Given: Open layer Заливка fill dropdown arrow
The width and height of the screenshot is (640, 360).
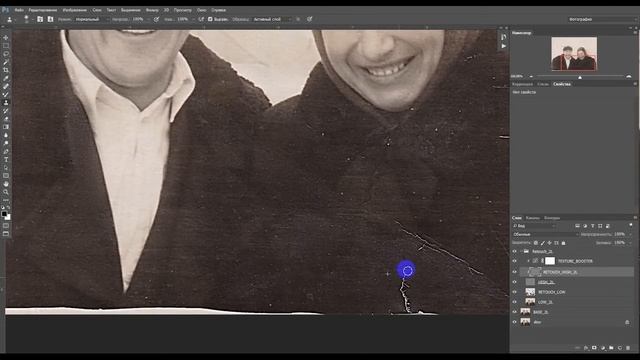Looking at the screenshot, I should (630, 243).
